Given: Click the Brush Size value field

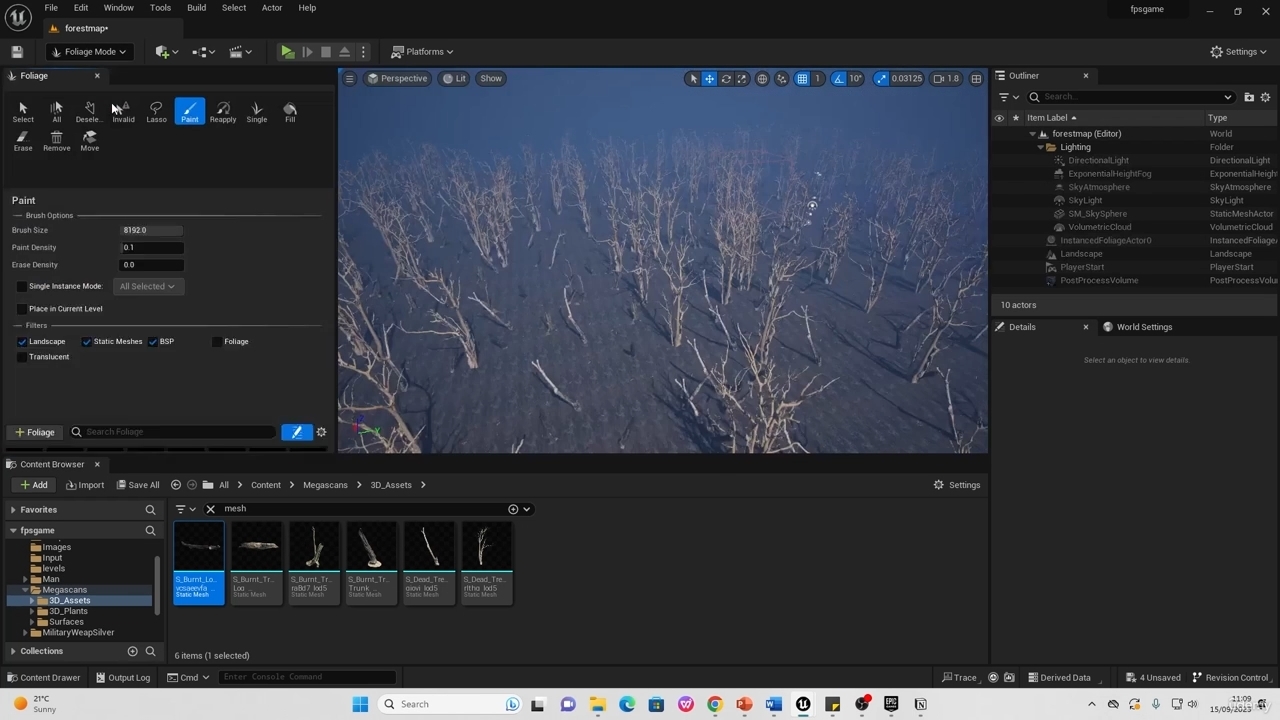Looking at the screenshot, I should click(152, 230).
